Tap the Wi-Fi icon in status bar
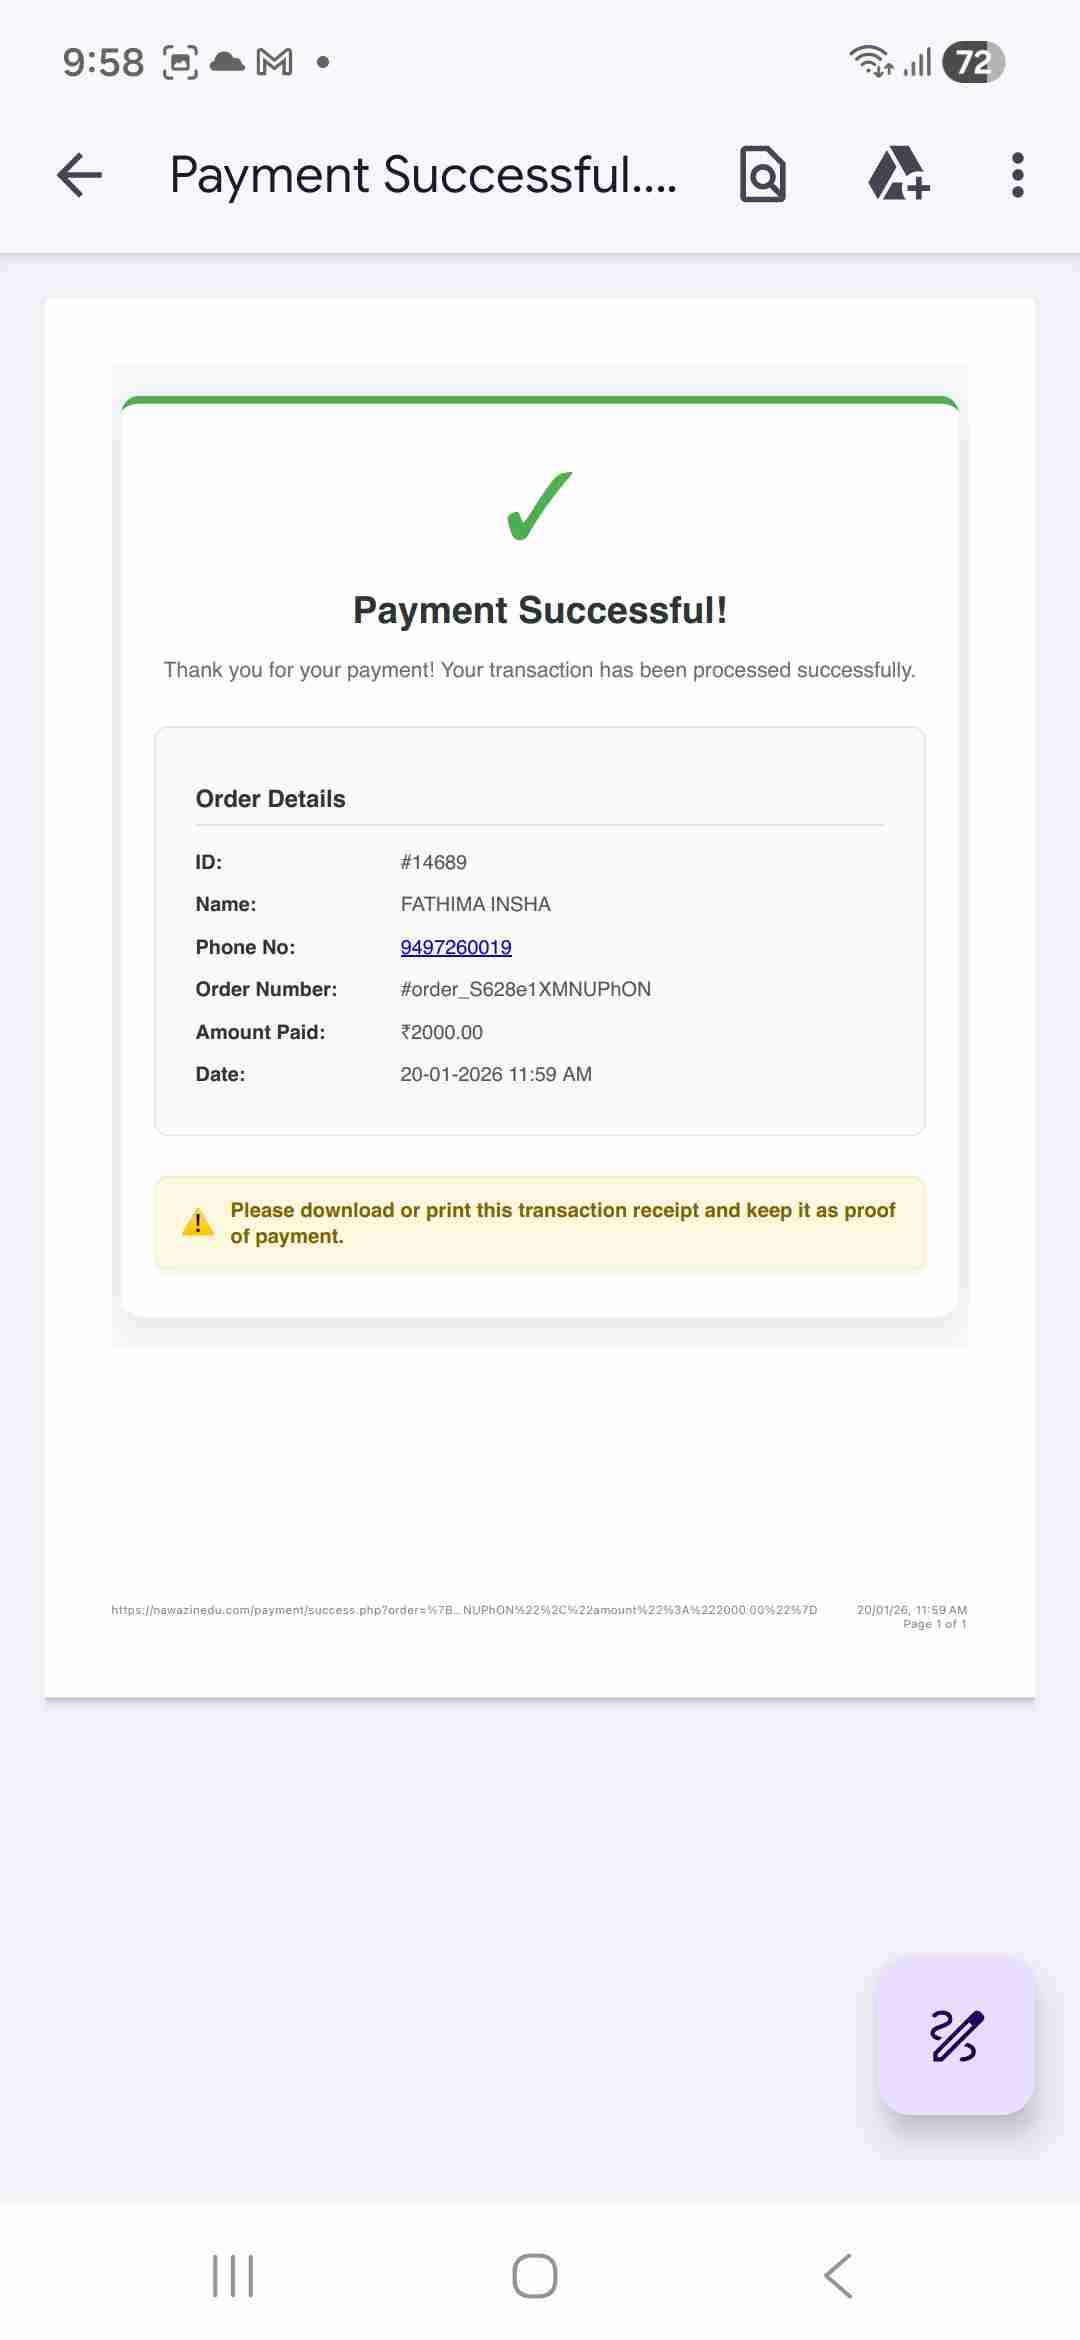The height and width of the screenshot is (2340, 1080). 870,62
